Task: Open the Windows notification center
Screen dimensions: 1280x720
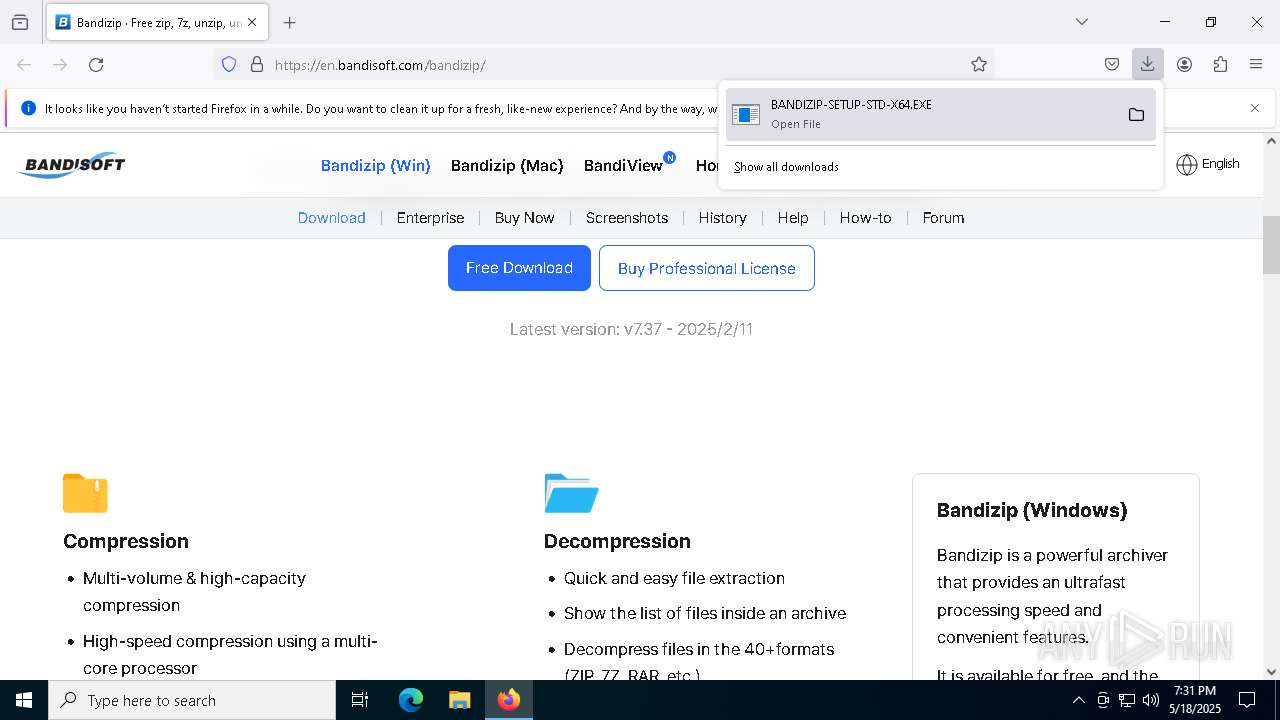Action: [x=1247, y=700]
